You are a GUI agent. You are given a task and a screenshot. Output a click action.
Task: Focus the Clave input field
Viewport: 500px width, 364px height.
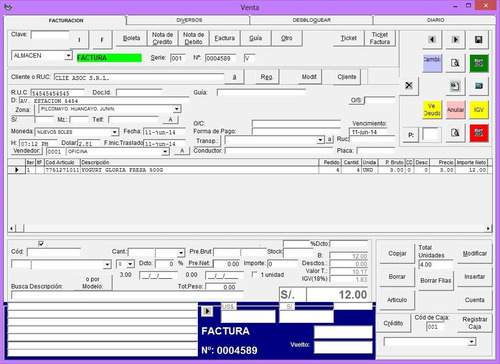[x=50, y=35]
